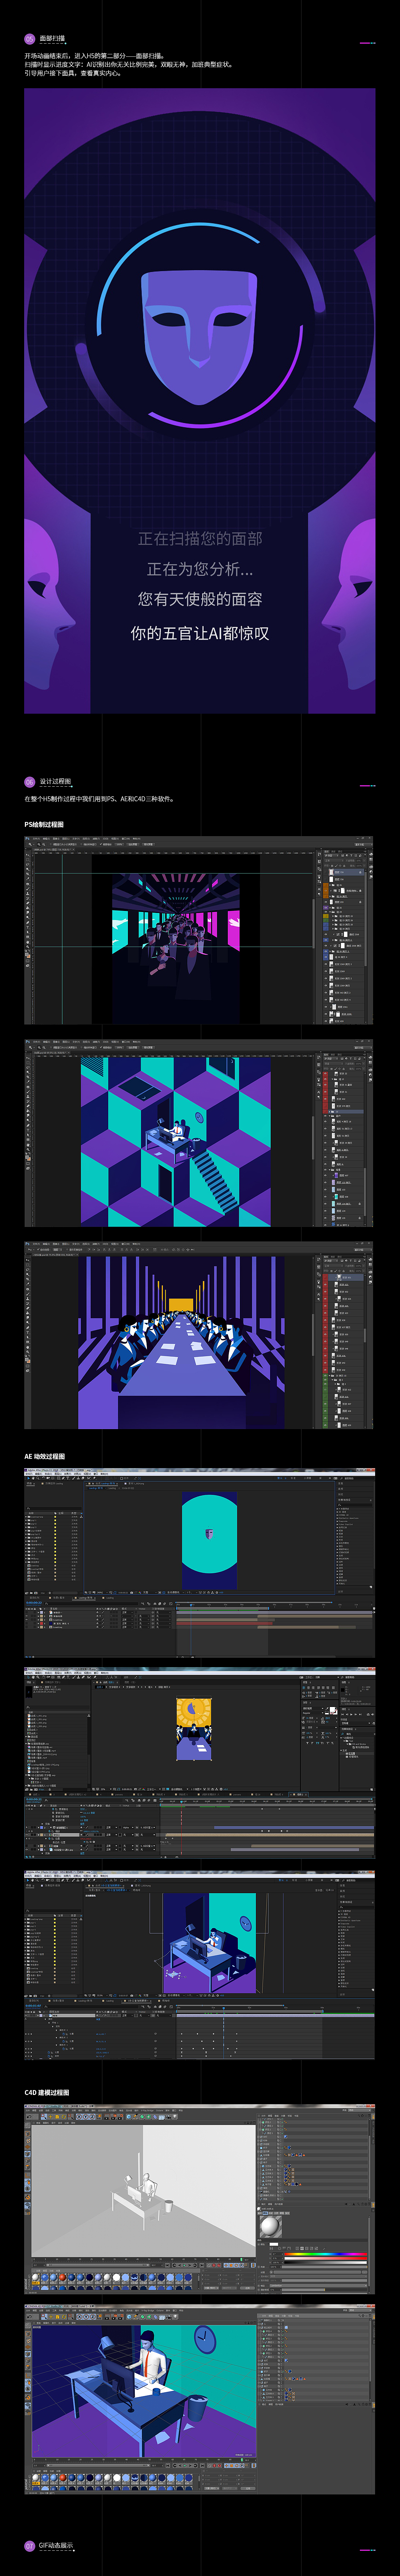Click the 'C4D 建模过程图' subheading
Image resolution: width=400 pixels, height=2576 pixels.
click(47, 2092)
